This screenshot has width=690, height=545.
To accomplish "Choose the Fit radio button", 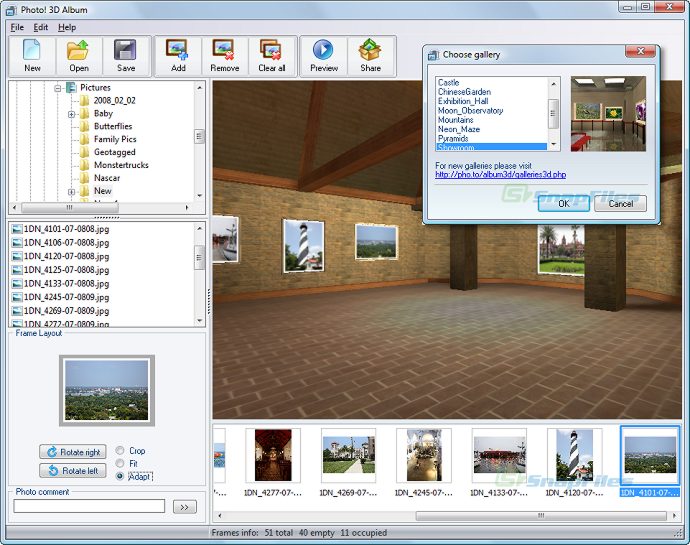I will pyautogui.click(x=120, y=463).
